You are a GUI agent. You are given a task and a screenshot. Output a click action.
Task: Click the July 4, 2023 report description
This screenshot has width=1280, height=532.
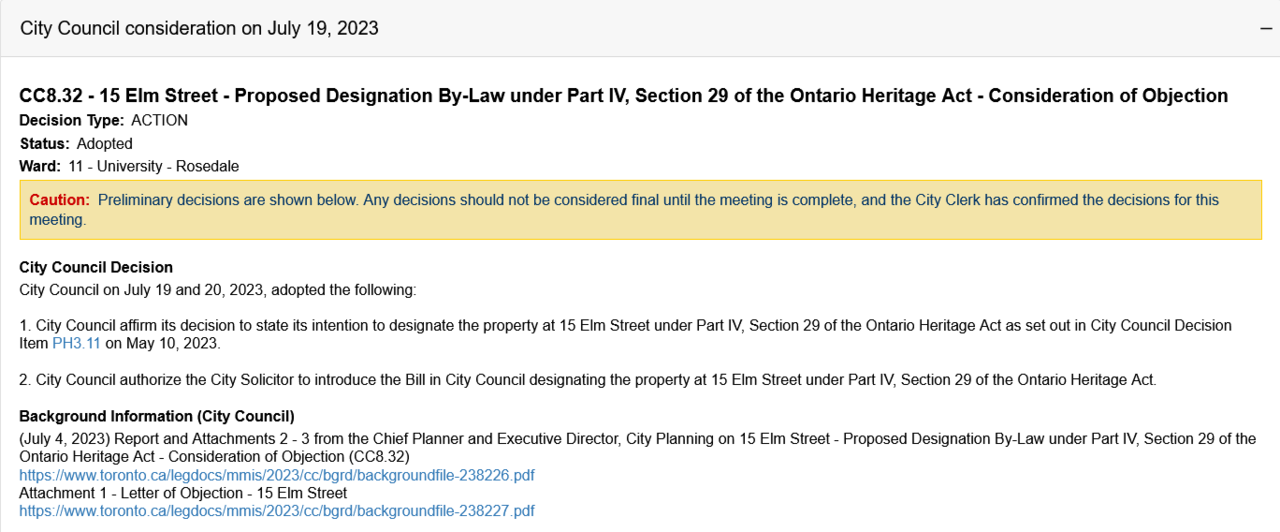coord(637,439)
